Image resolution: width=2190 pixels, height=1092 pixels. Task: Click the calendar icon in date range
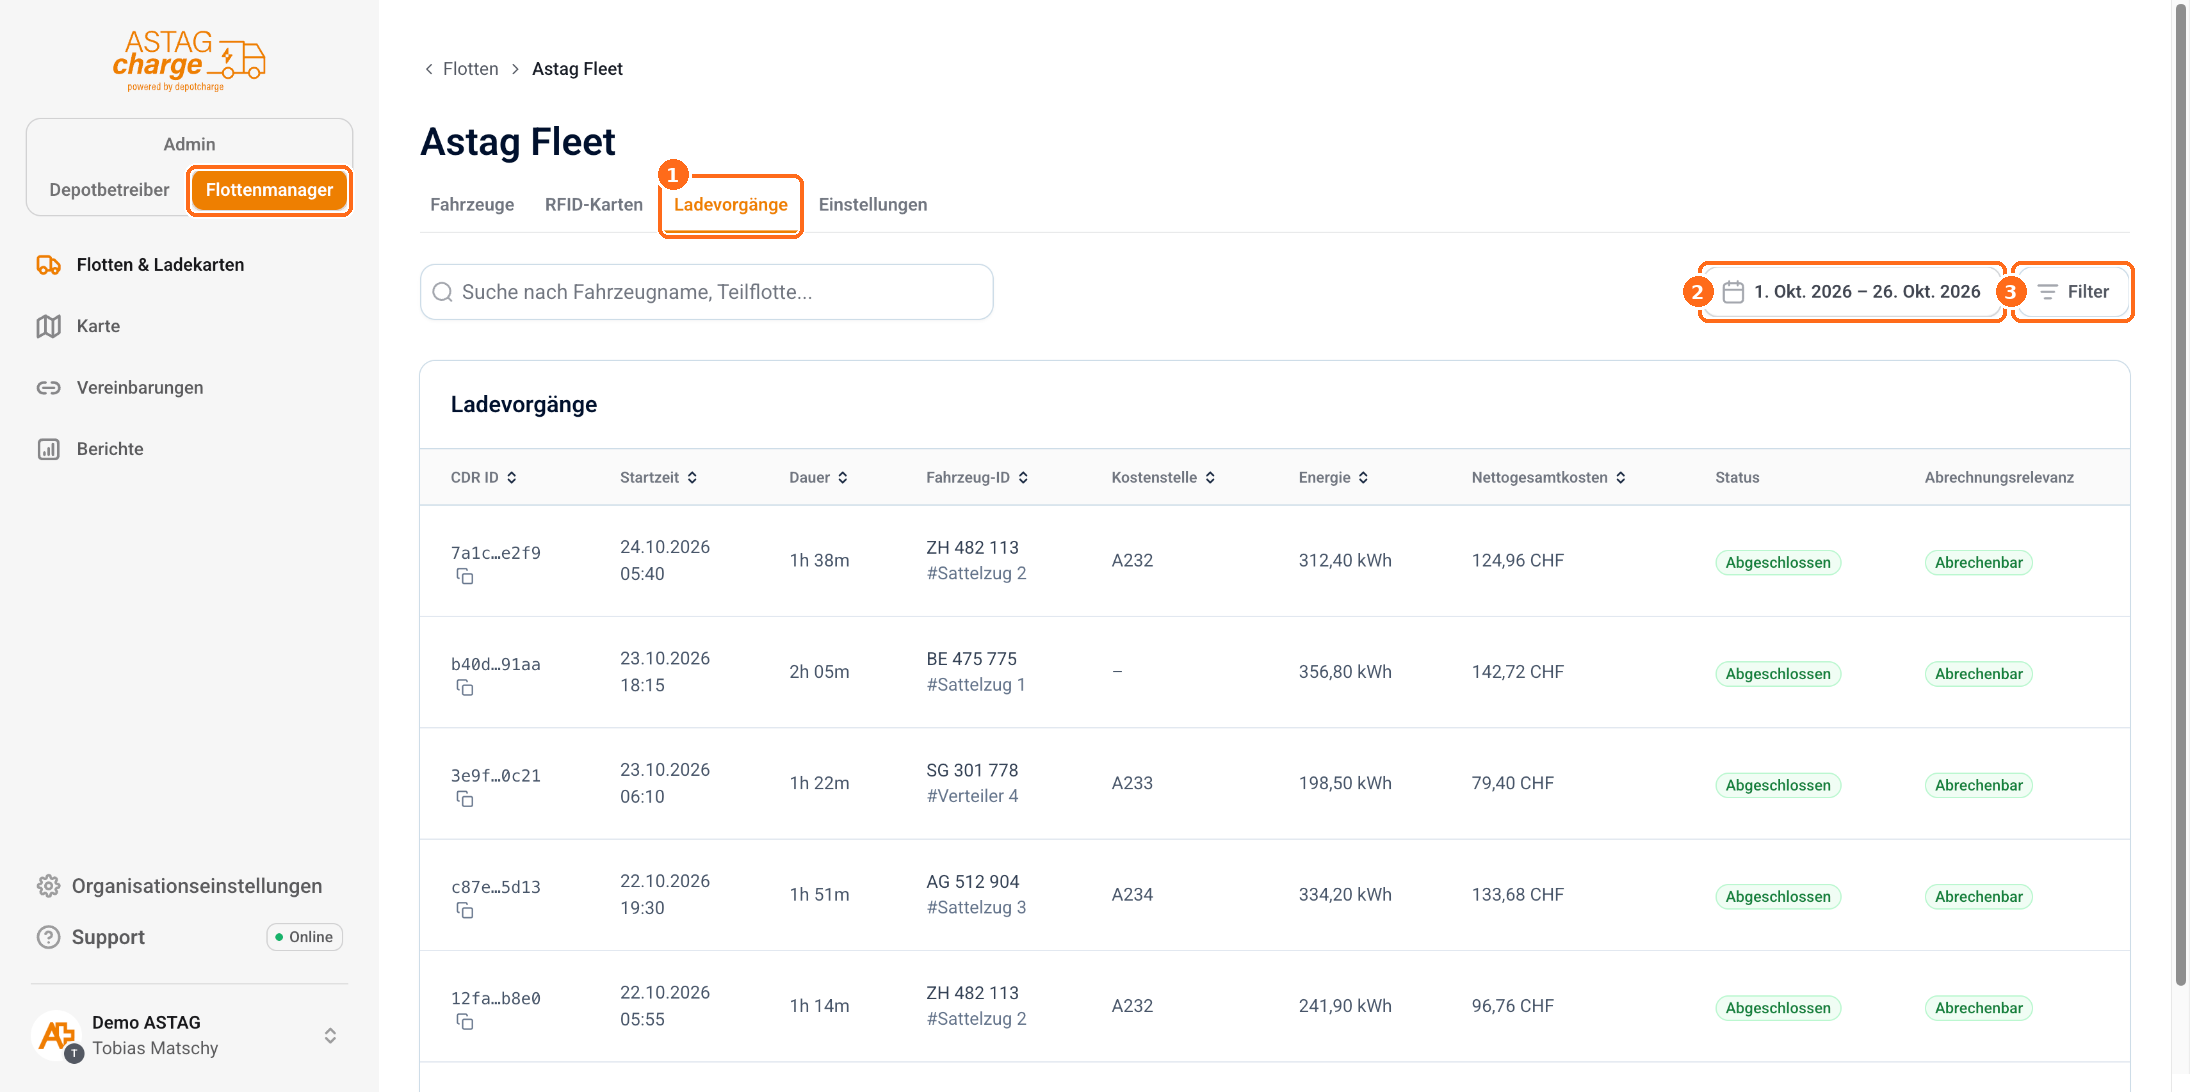1733,292
